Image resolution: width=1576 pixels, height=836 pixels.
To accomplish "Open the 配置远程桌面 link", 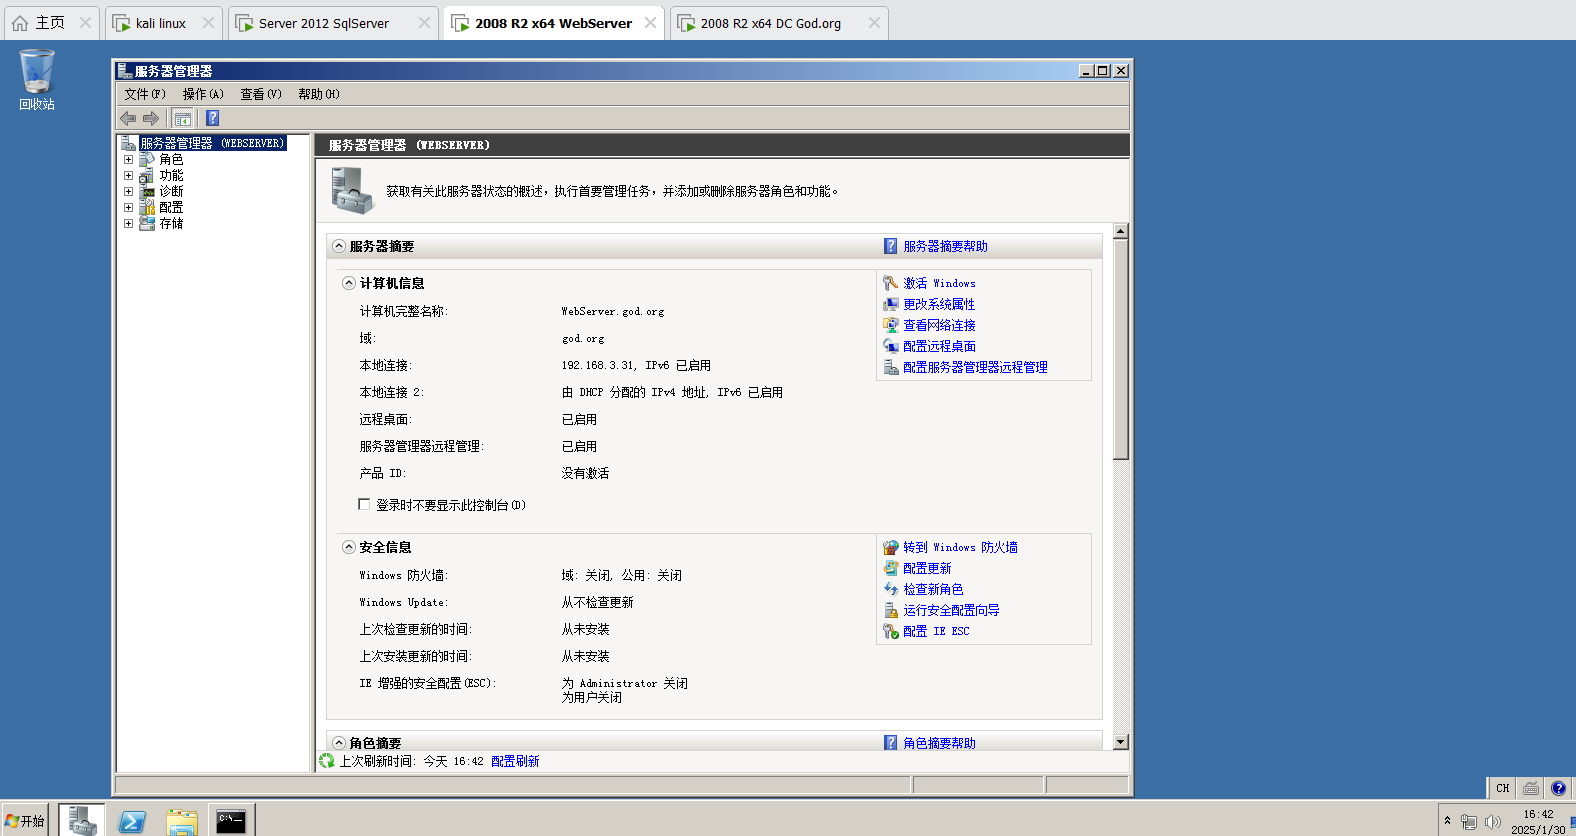I will [939, 346].
